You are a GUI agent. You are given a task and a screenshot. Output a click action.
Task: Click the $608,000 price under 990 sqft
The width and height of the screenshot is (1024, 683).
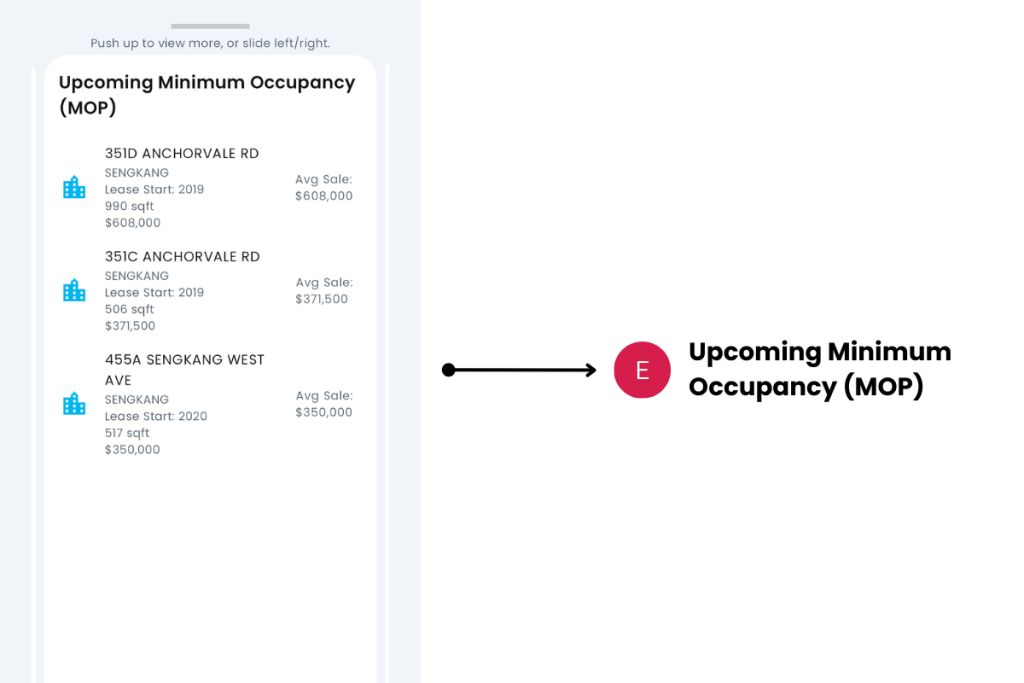[x=133, y=223]
